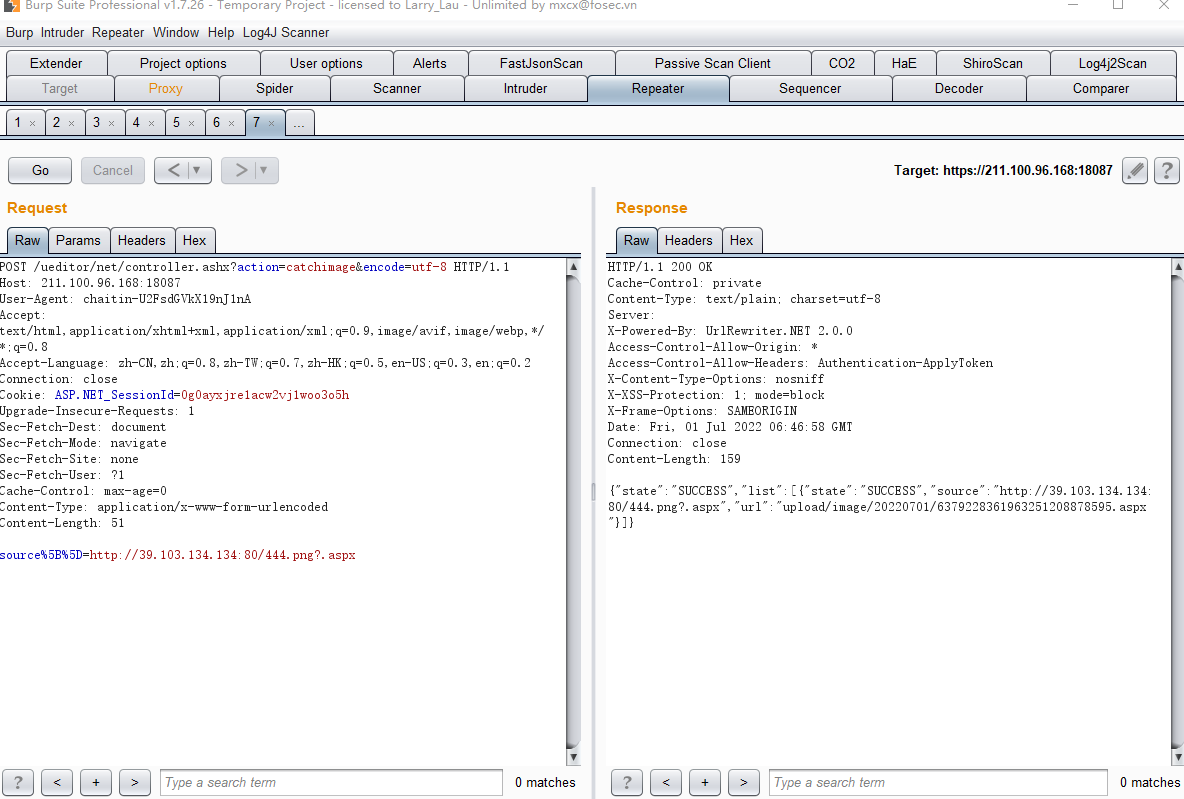Switch to the Passive Scan Client tab
Viewport: 1184px width, 799px height.
[x=713, y=63]
